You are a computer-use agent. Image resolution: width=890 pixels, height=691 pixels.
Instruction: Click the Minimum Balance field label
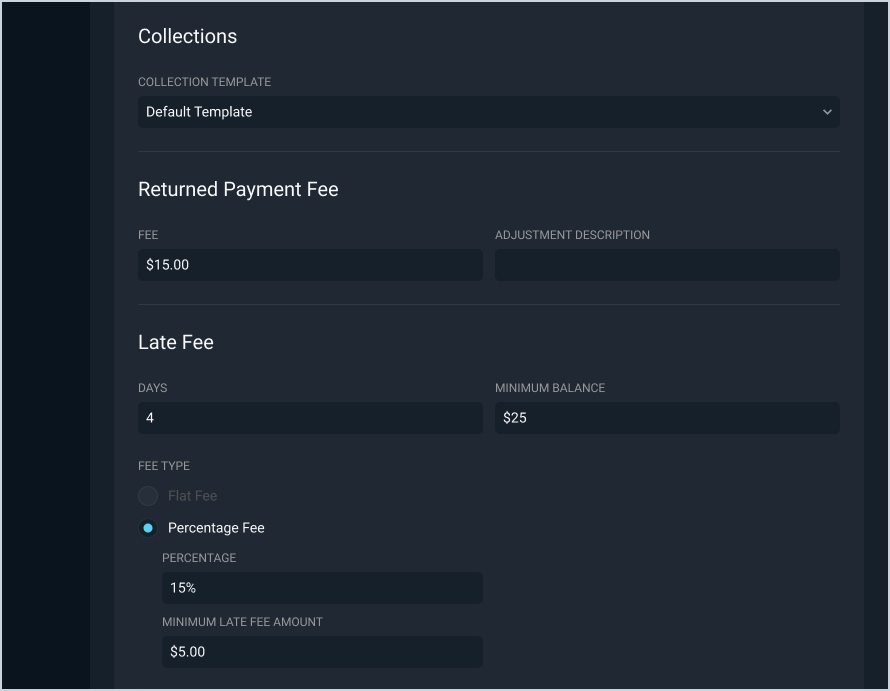(550, 388)
